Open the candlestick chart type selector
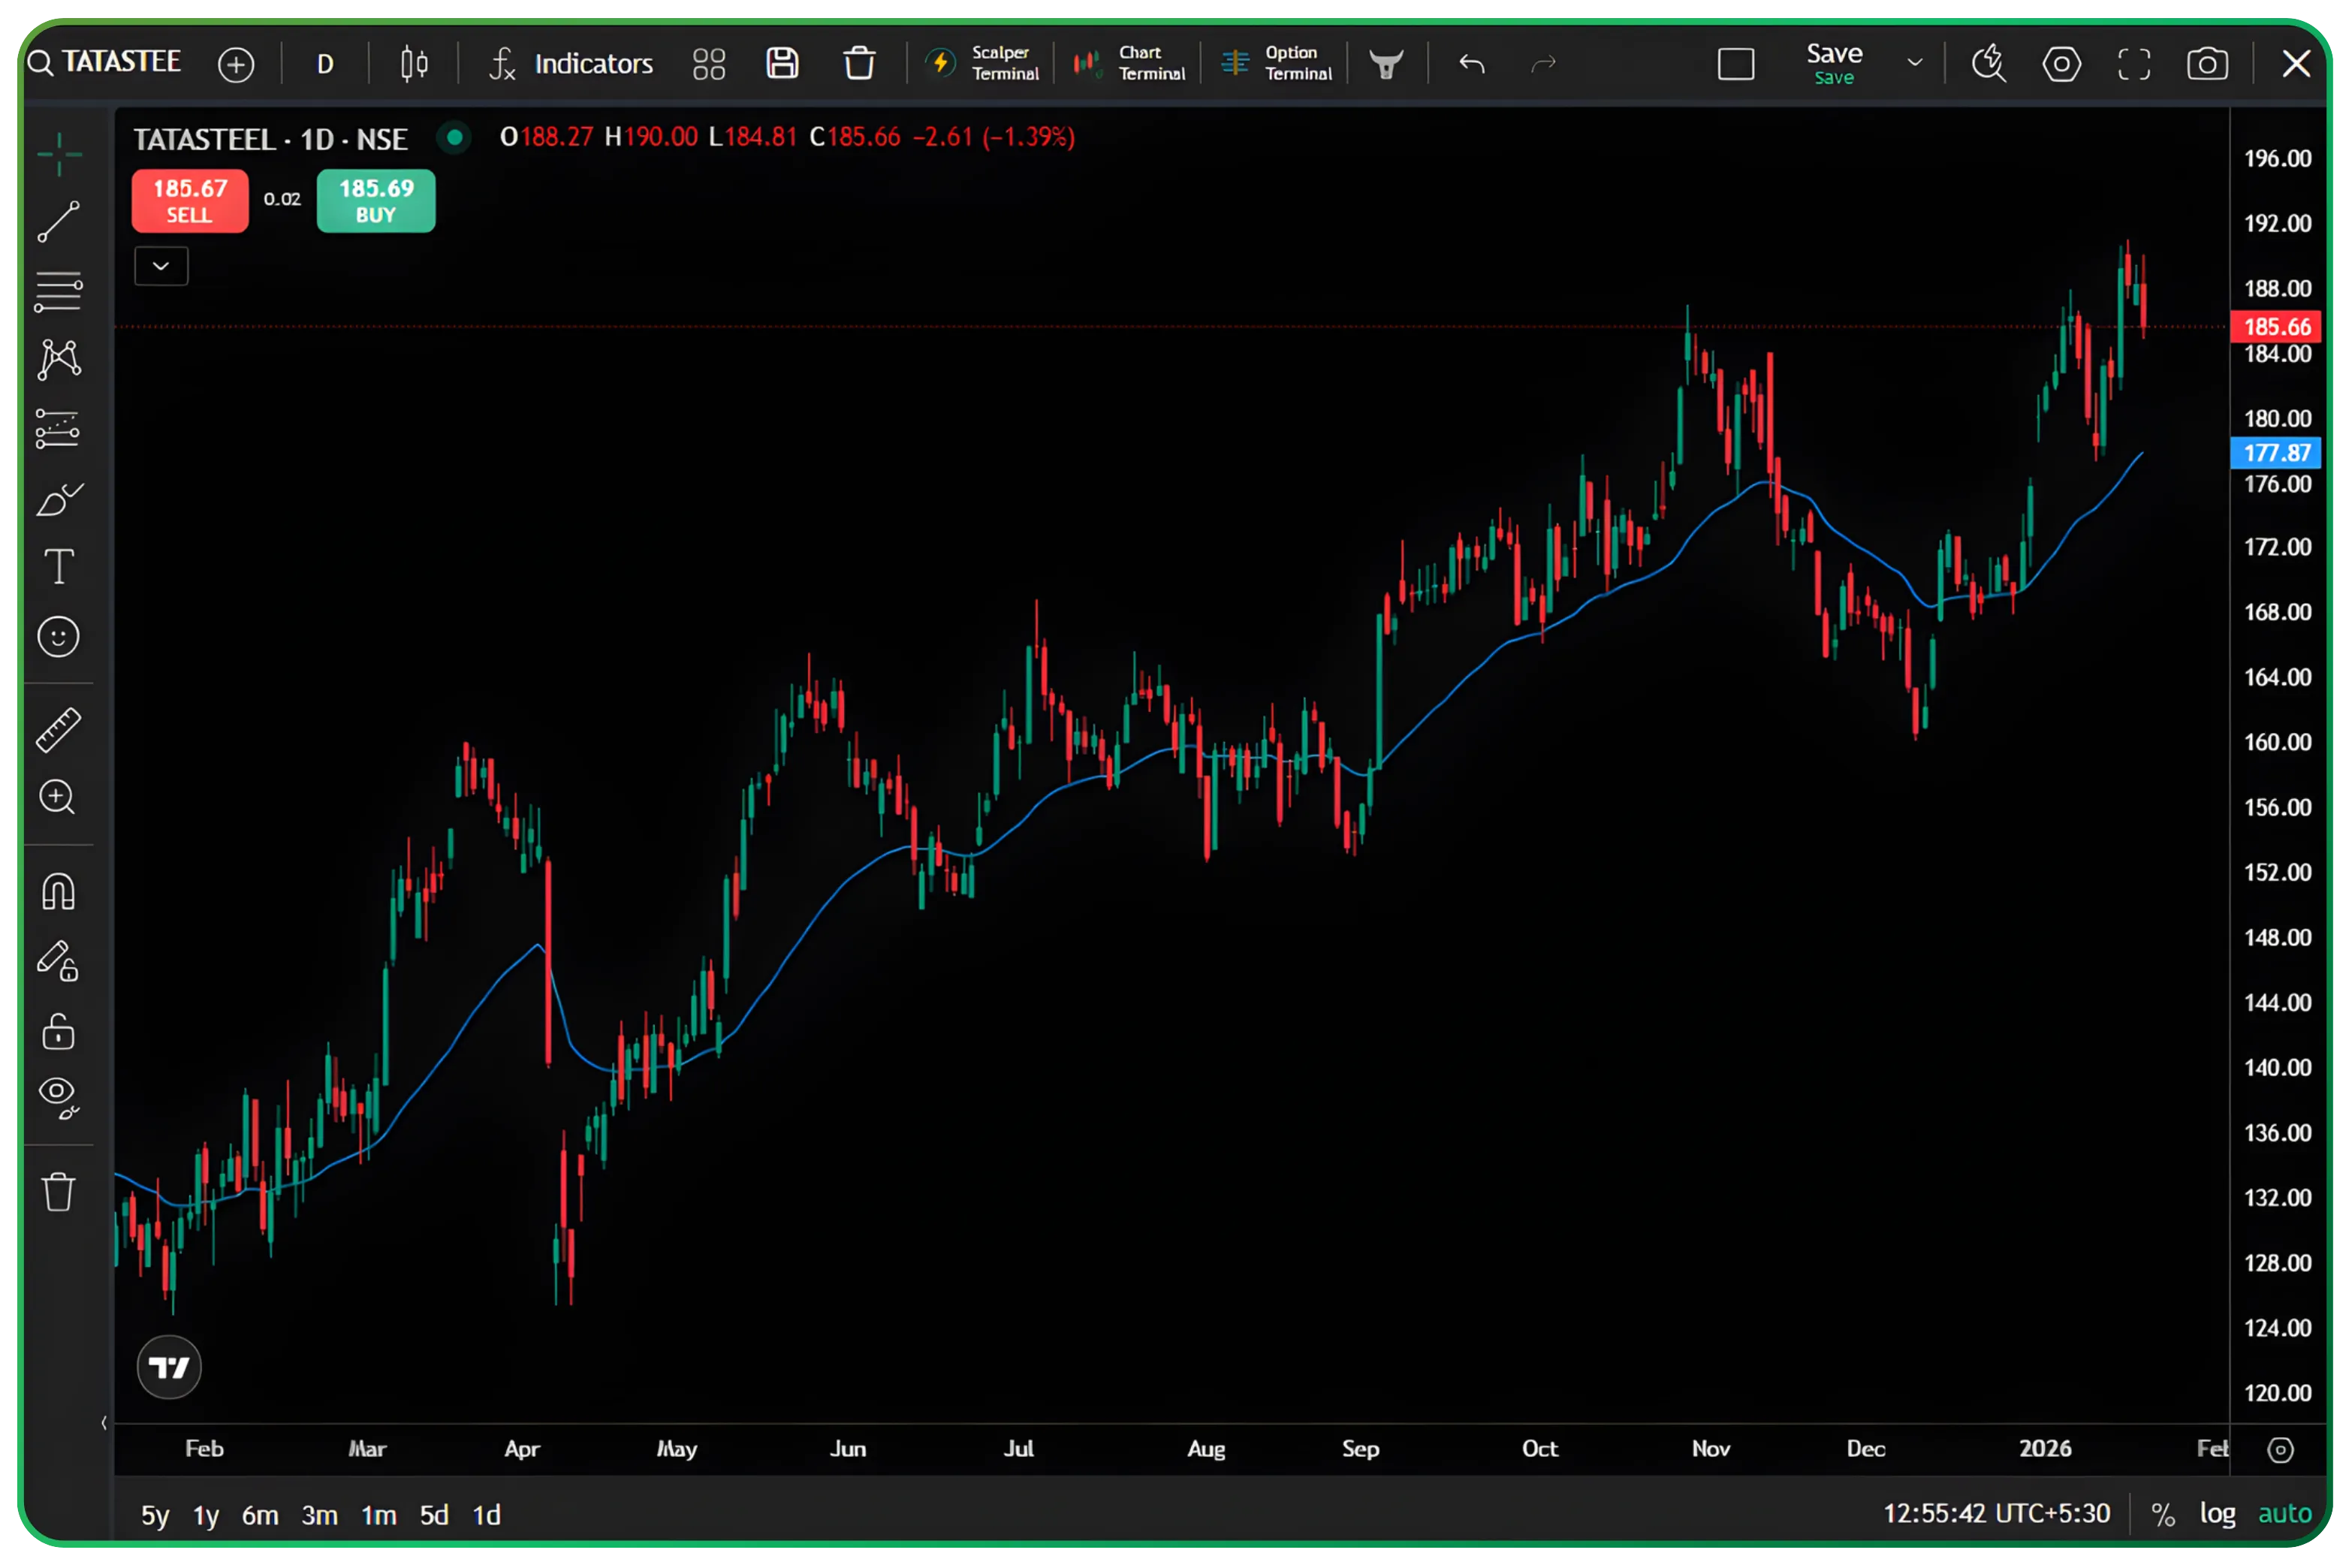Screen dimensions: 2352x1568 pos(414,64)
